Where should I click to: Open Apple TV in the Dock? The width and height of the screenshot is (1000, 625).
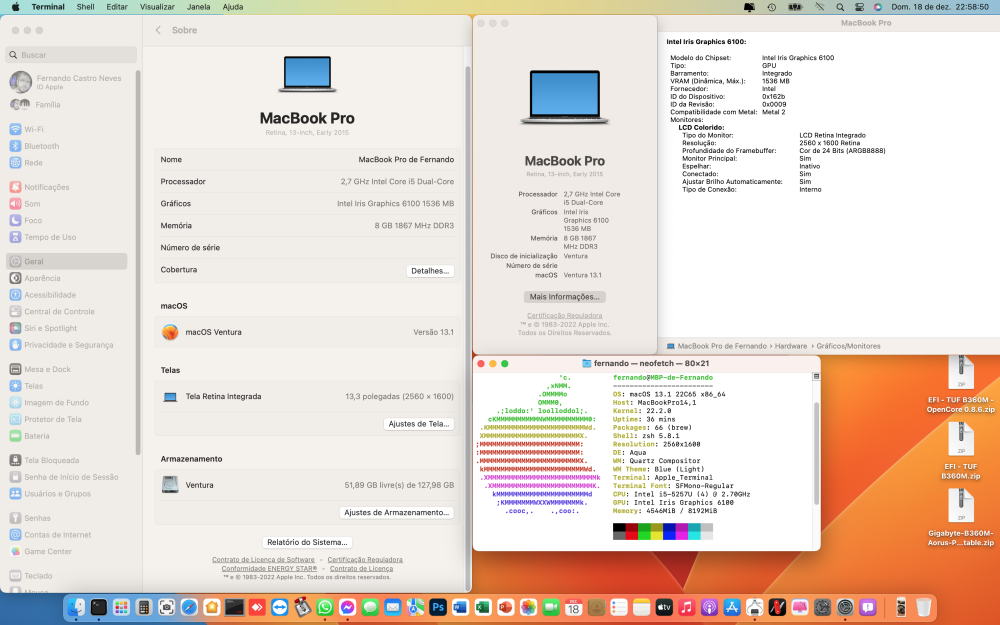click(664, 607)
